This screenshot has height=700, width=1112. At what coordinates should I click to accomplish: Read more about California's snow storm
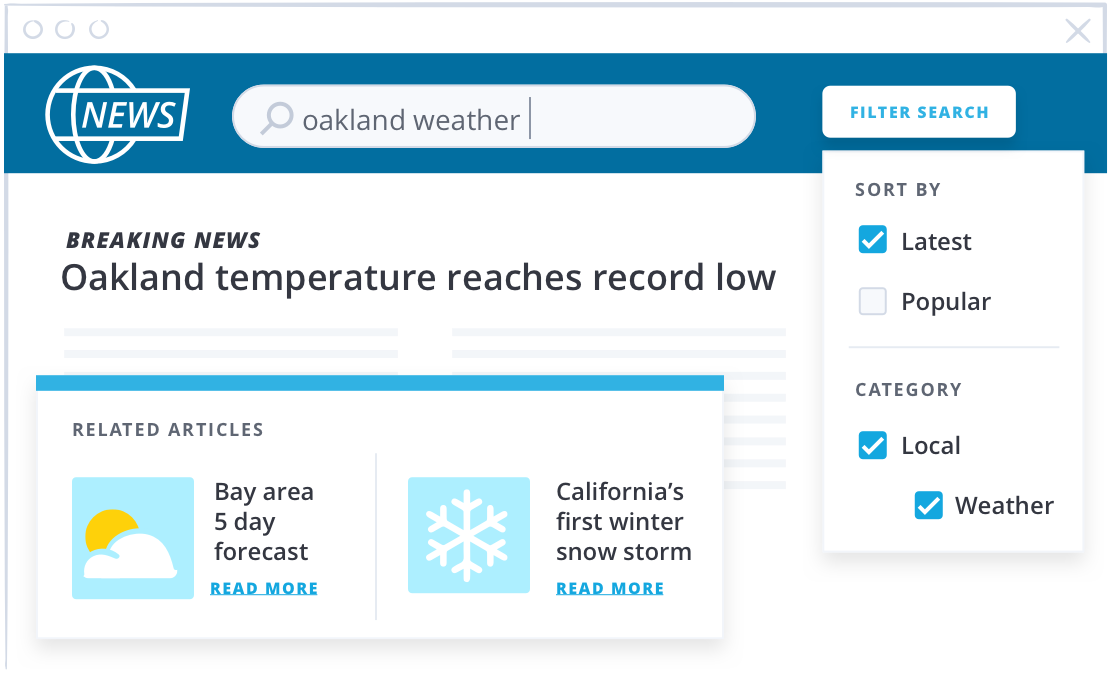tap(610, 588)
